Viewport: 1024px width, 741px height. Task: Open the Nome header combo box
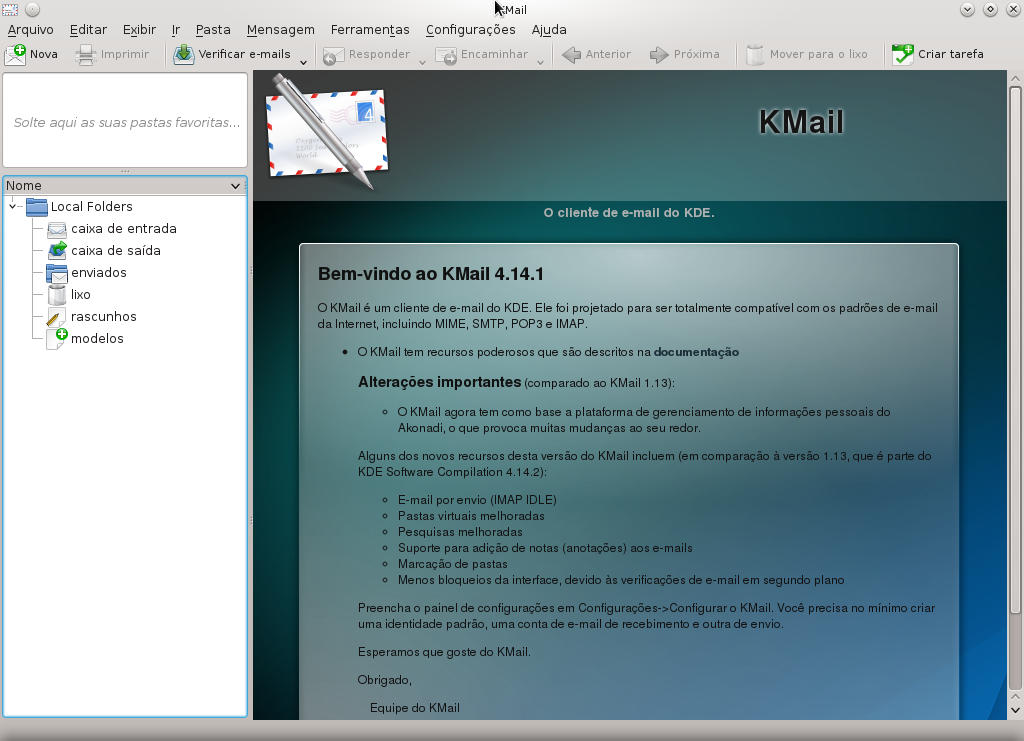tap(236, 185)
